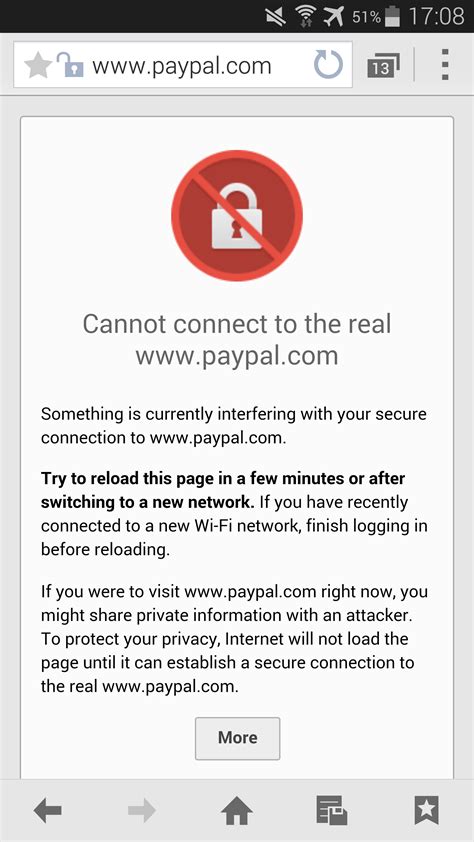Tap the open padlock security icon

coord(70,66)
